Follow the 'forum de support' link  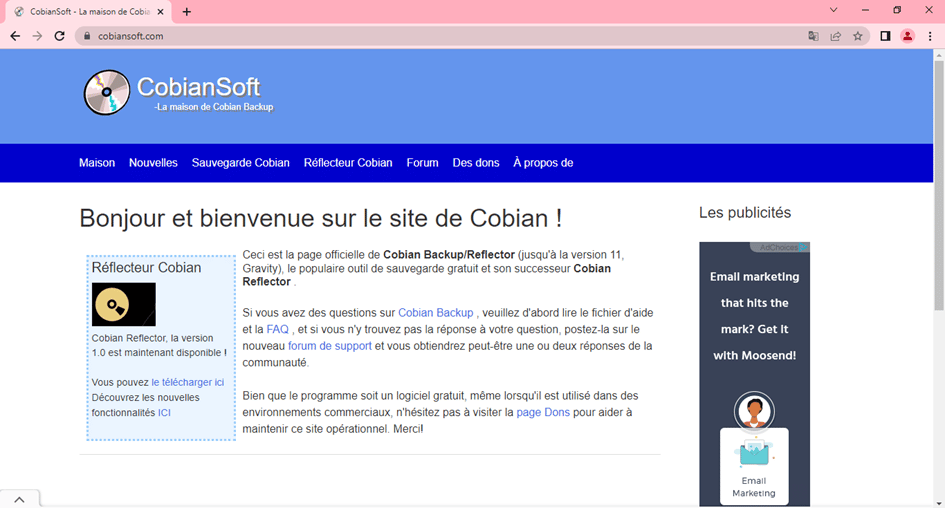pos(329,346)
